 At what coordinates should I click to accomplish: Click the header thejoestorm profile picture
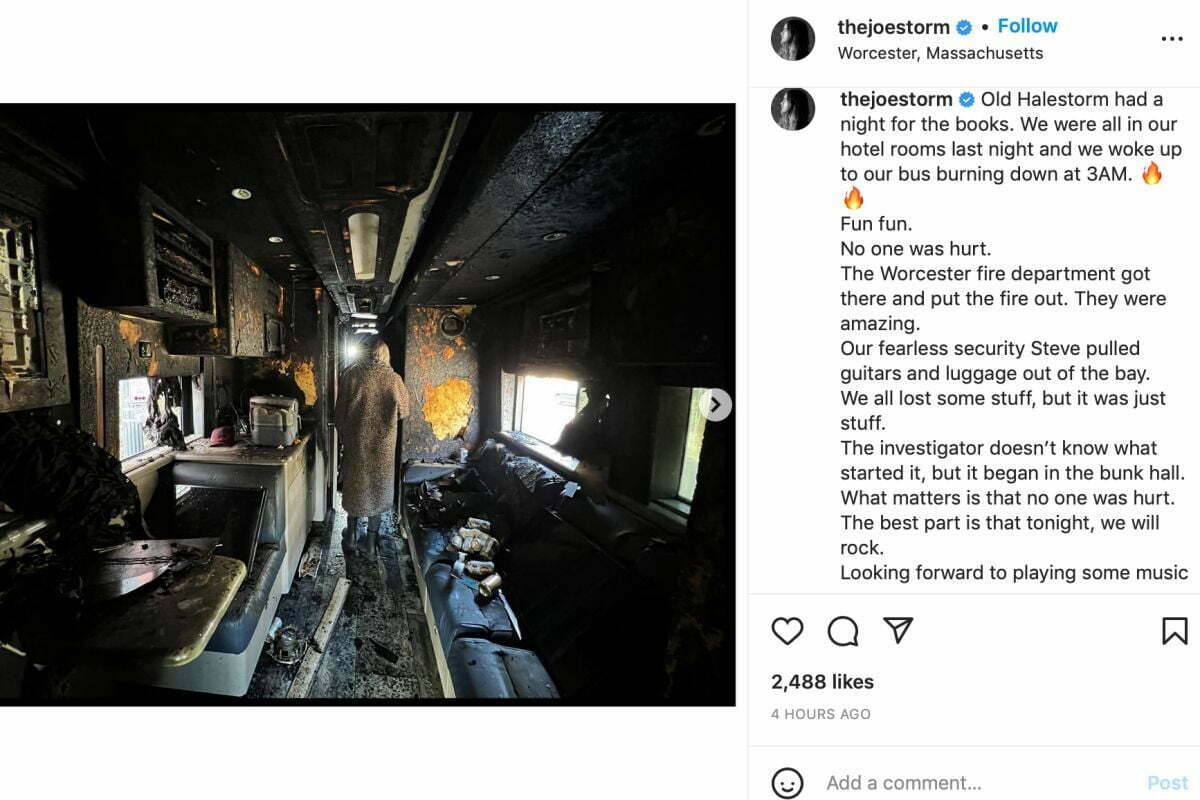[793, 39]
